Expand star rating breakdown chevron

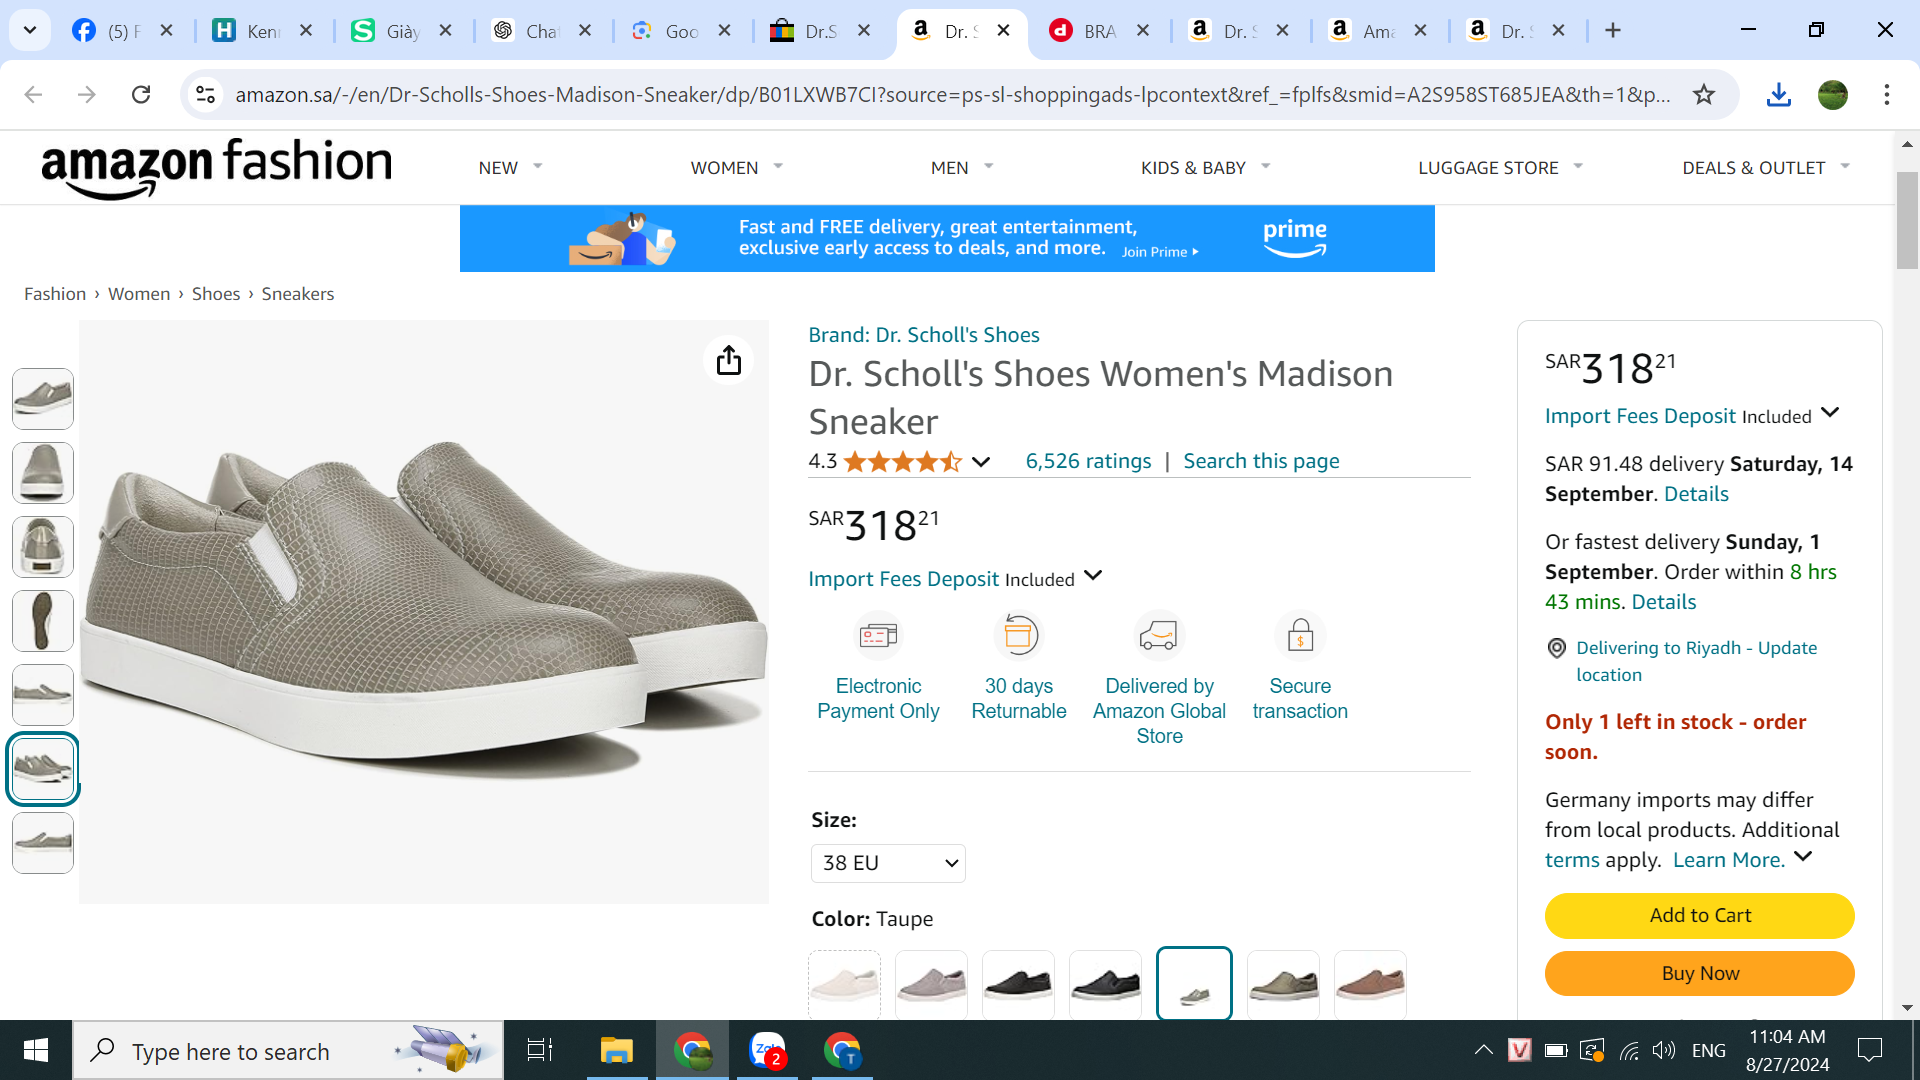981,462
